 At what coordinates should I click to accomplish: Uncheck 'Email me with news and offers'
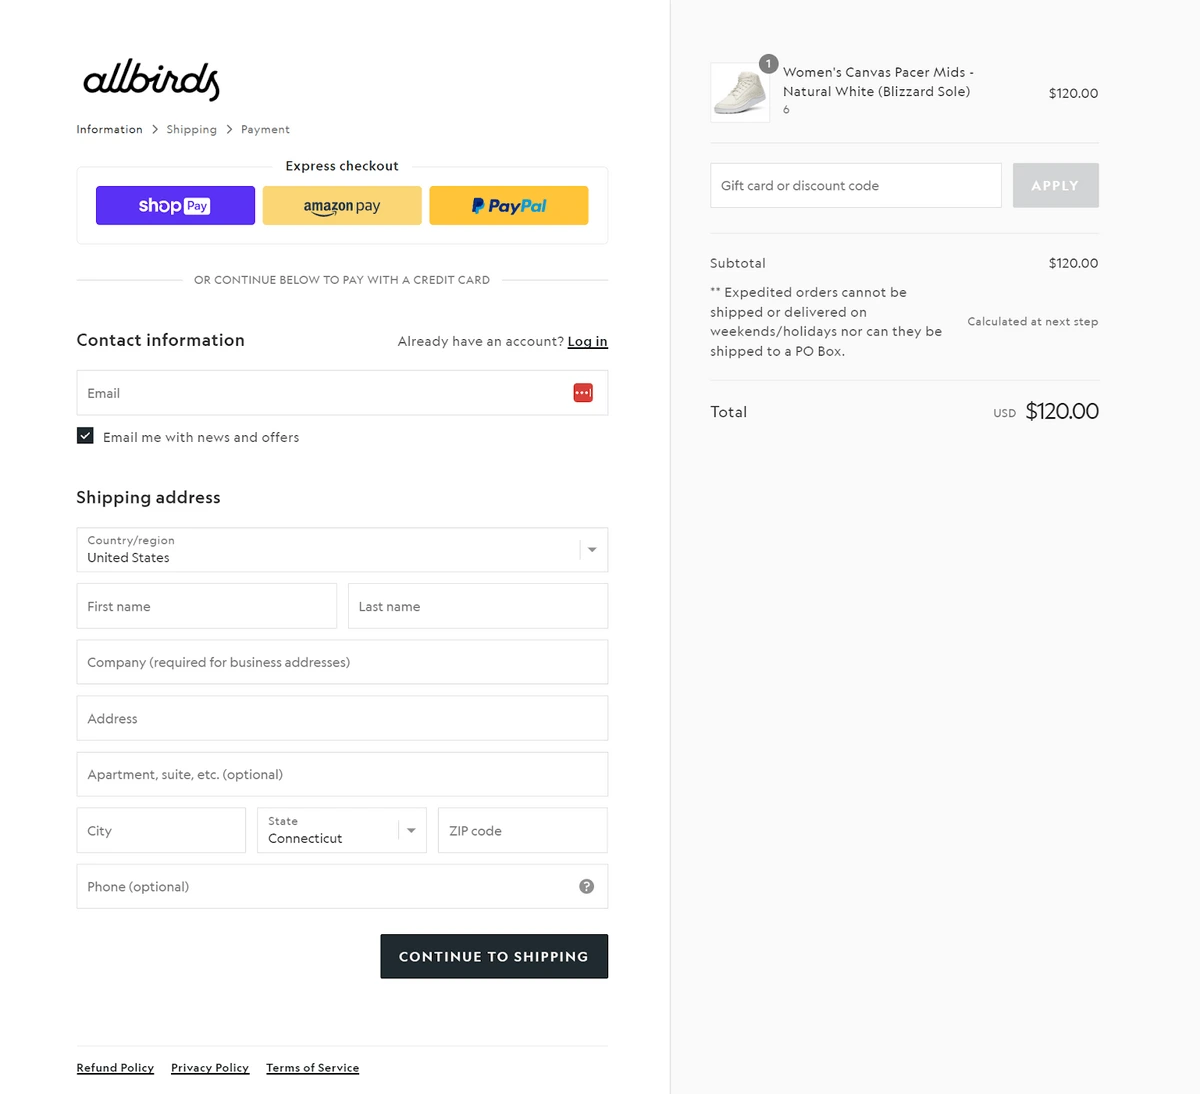click(x=85, y=435)
